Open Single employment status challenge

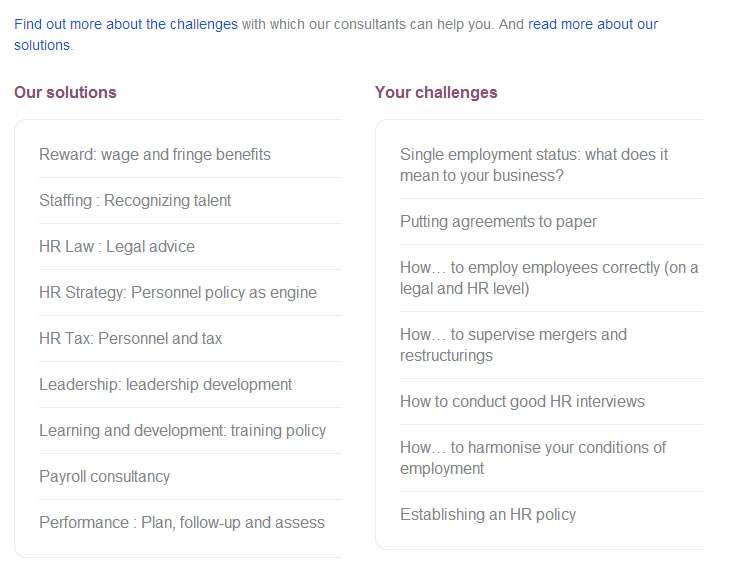[534, 165]
